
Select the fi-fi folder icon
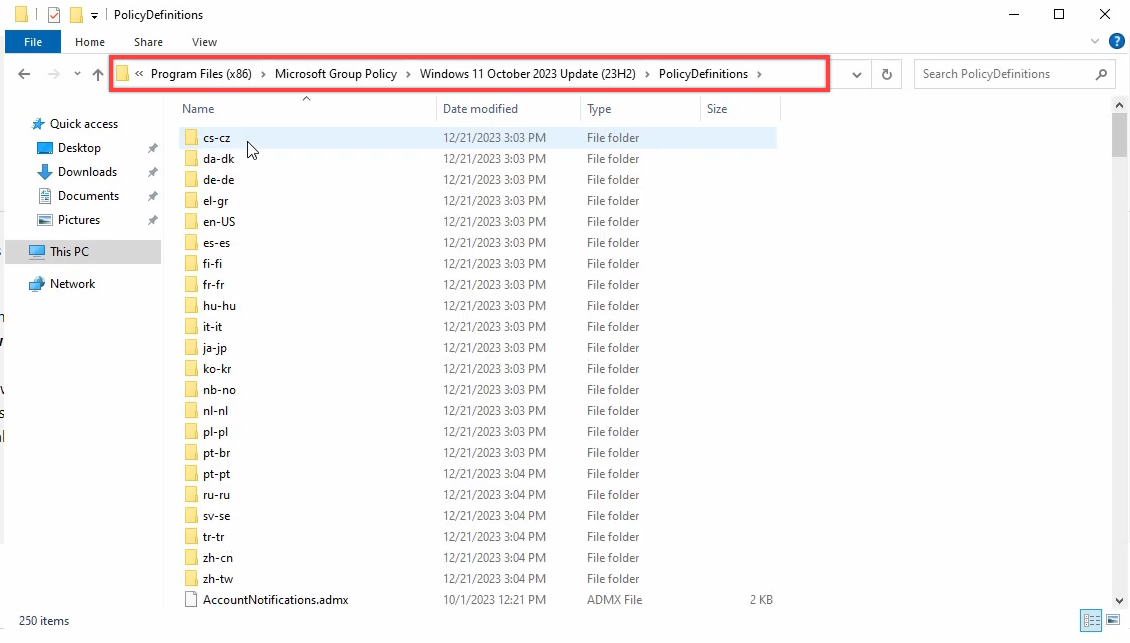tap(191, 263)
